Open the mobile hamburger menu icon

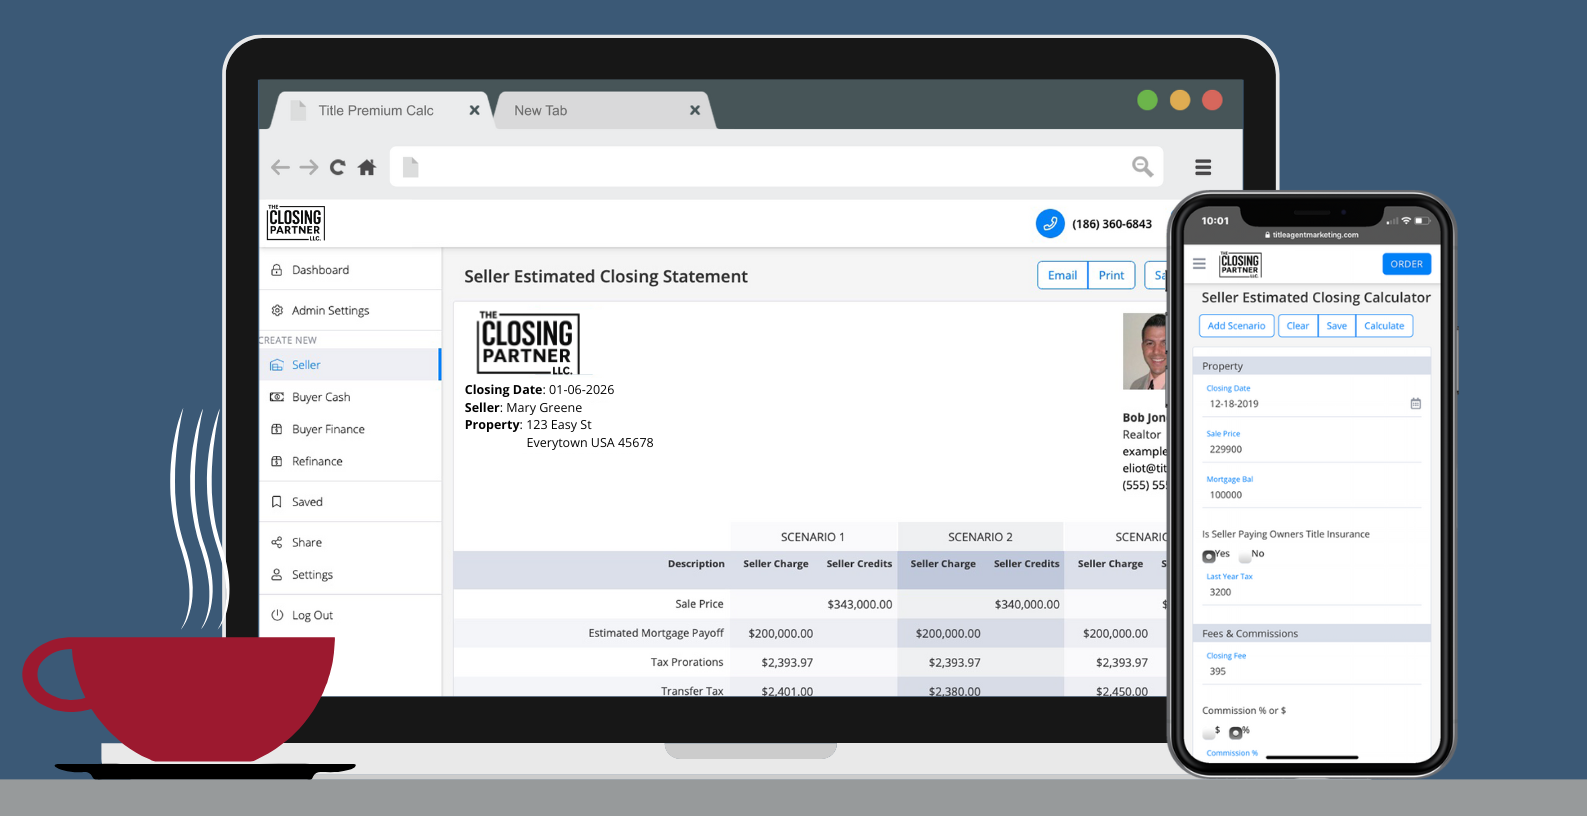[1199, 264]
